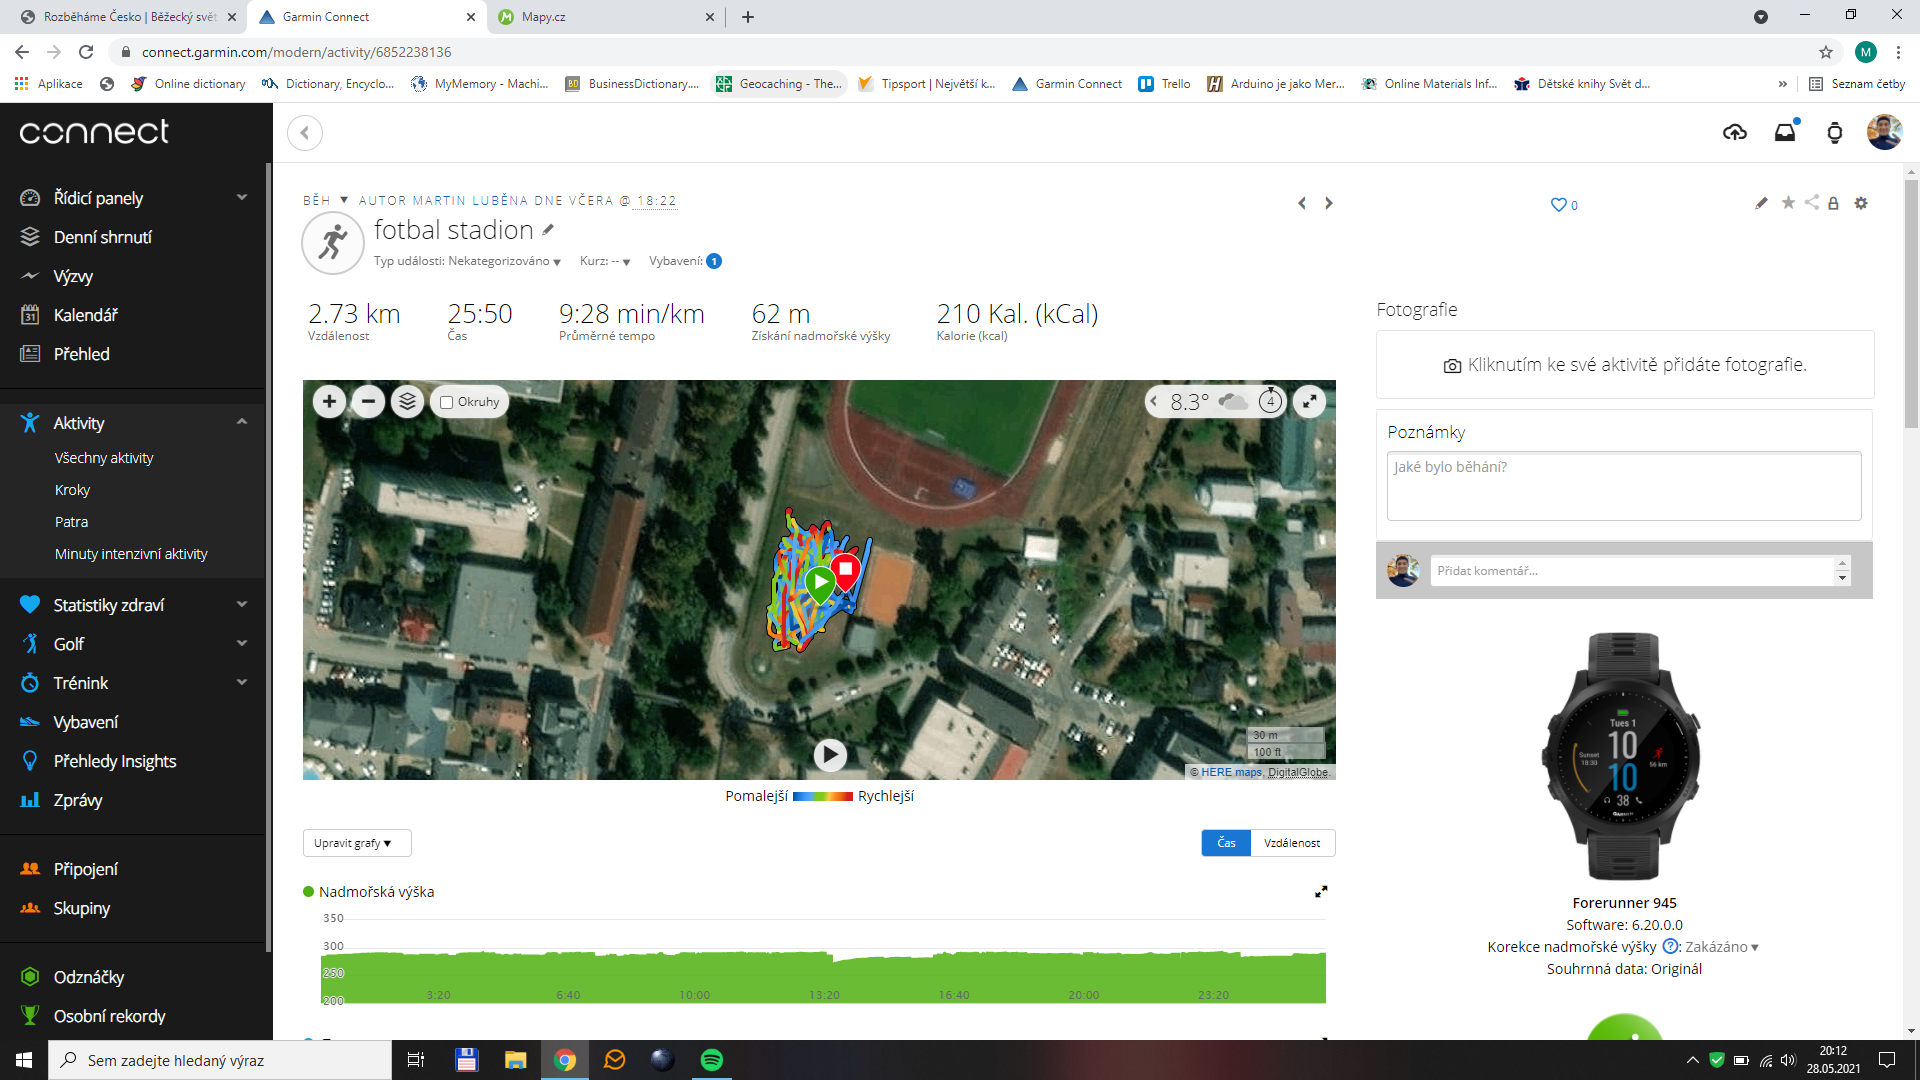Open the devices watch icon
The image size is (1920, 1080).
tap(1834, 132)
